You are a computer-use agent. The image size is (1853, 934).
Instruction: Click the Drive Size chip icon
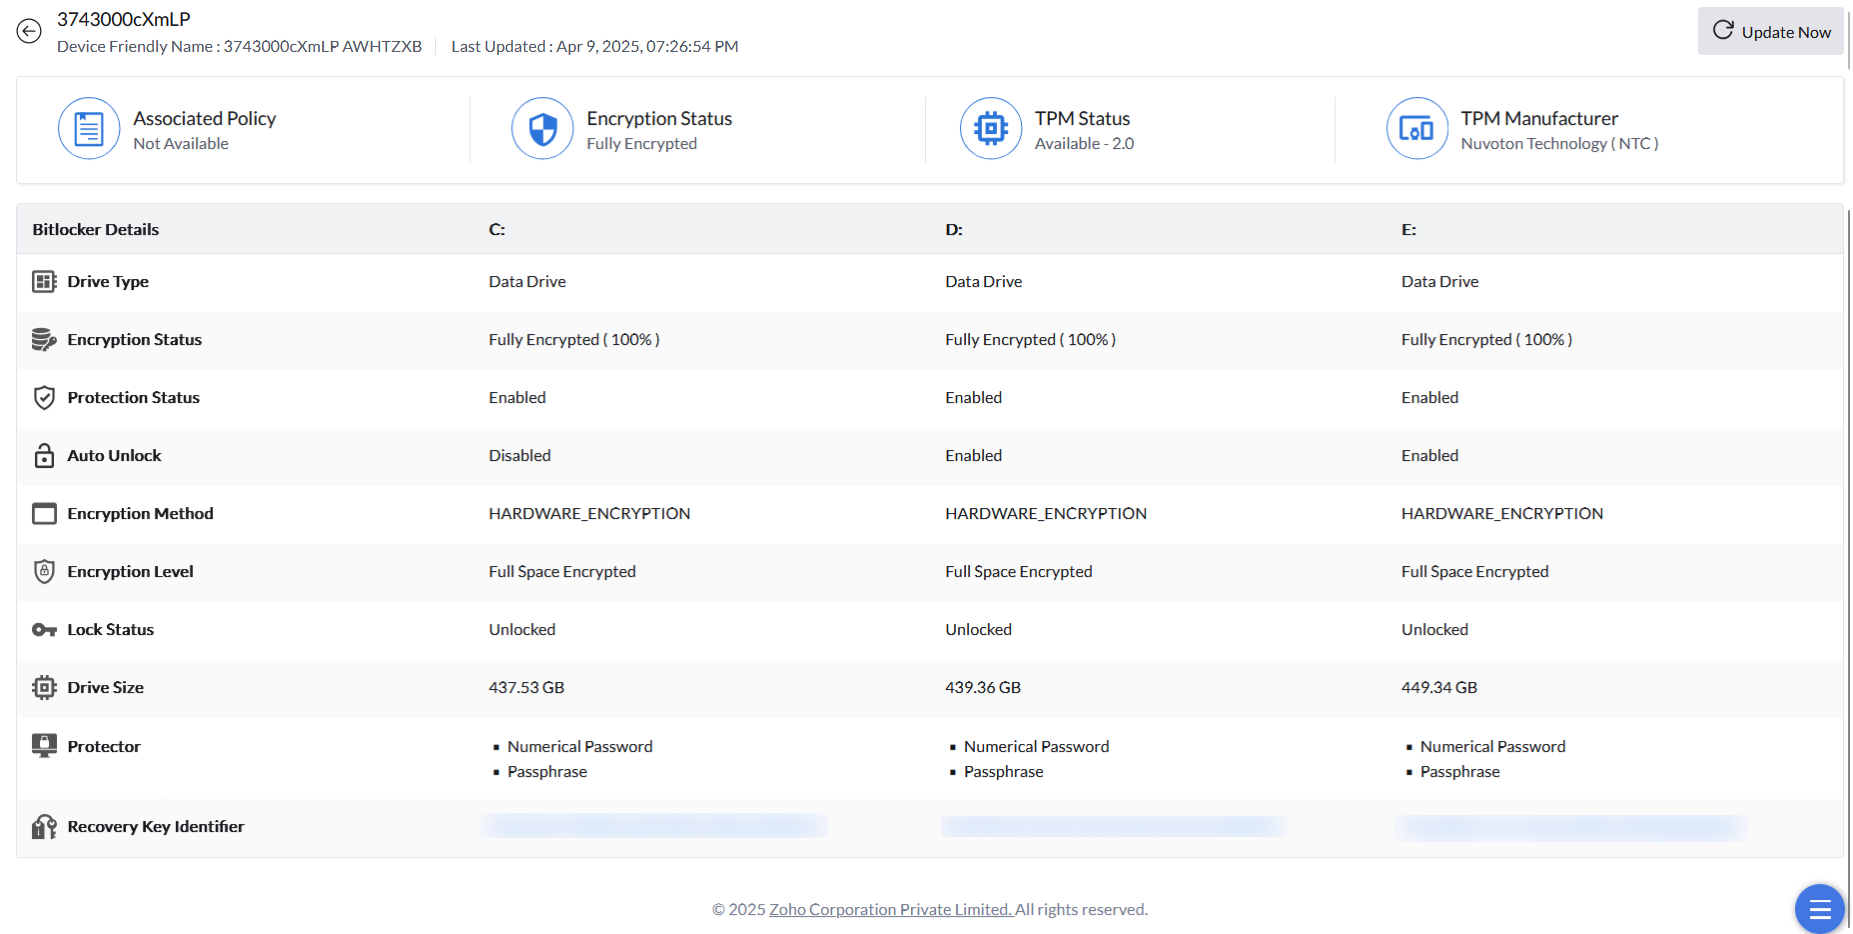point(44,688)
